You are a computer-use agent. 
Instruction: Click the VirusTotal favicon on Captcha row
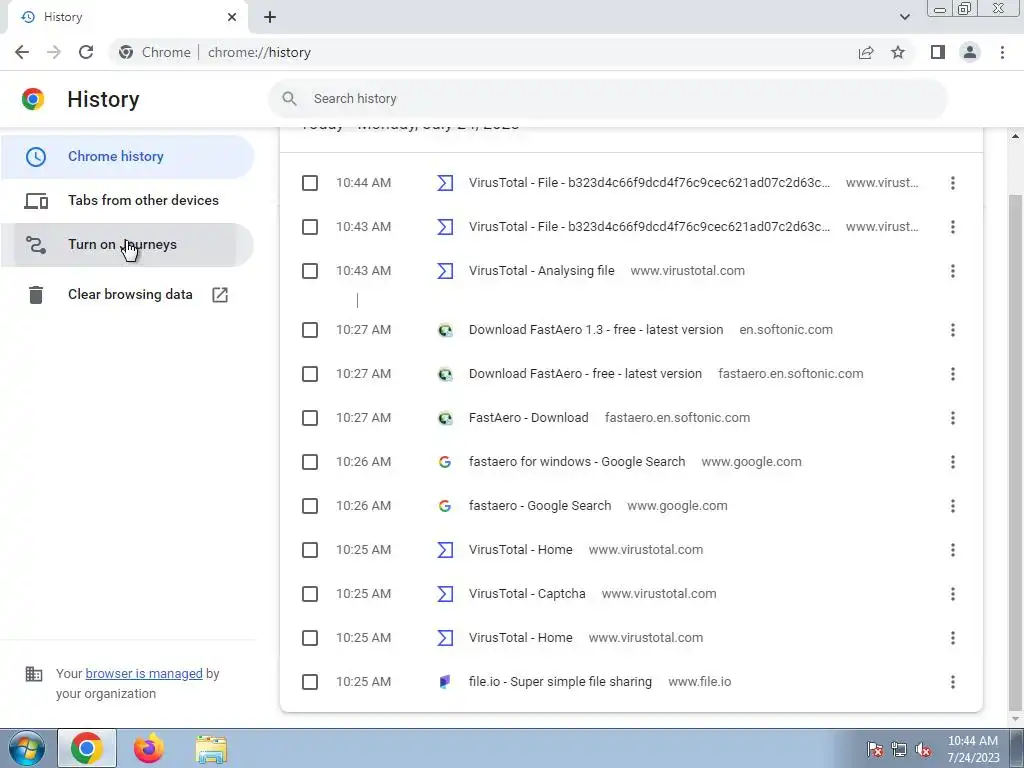coord(445,594)
